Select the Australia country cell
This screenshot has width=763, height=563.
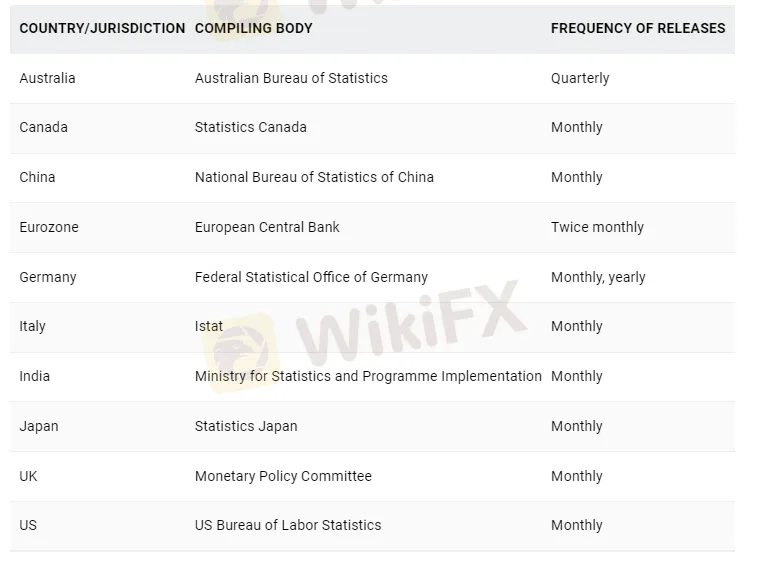coord(47,78)
